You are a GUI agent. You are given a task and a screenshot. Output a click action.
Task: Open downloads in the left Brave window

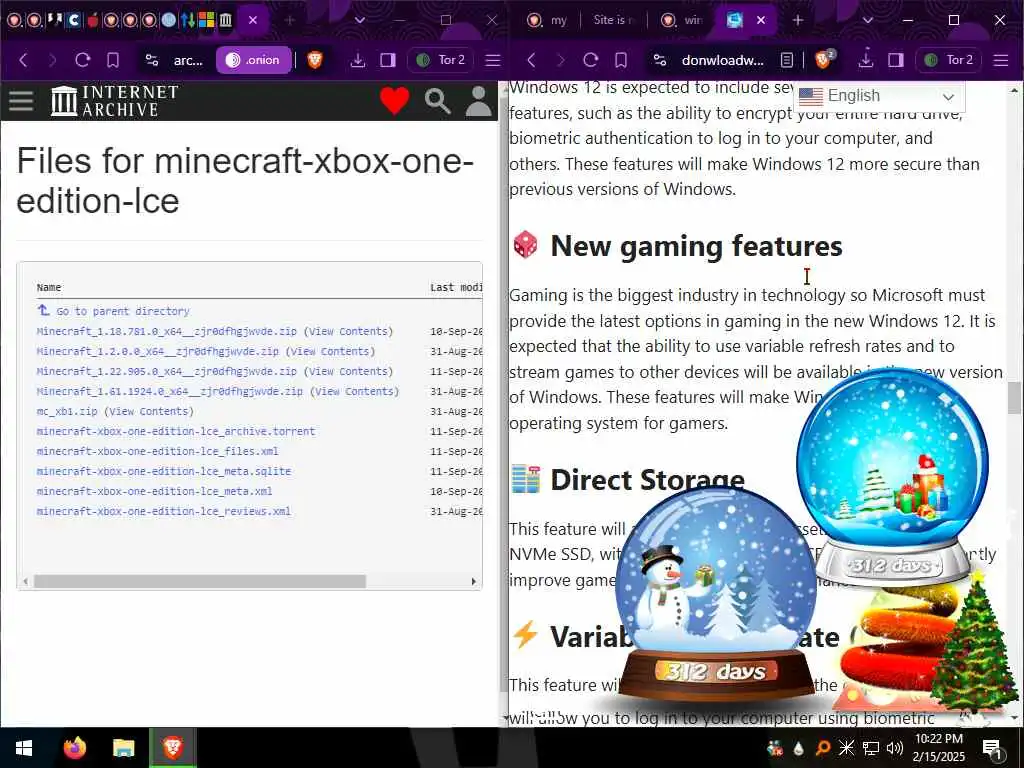coord(357,60)
